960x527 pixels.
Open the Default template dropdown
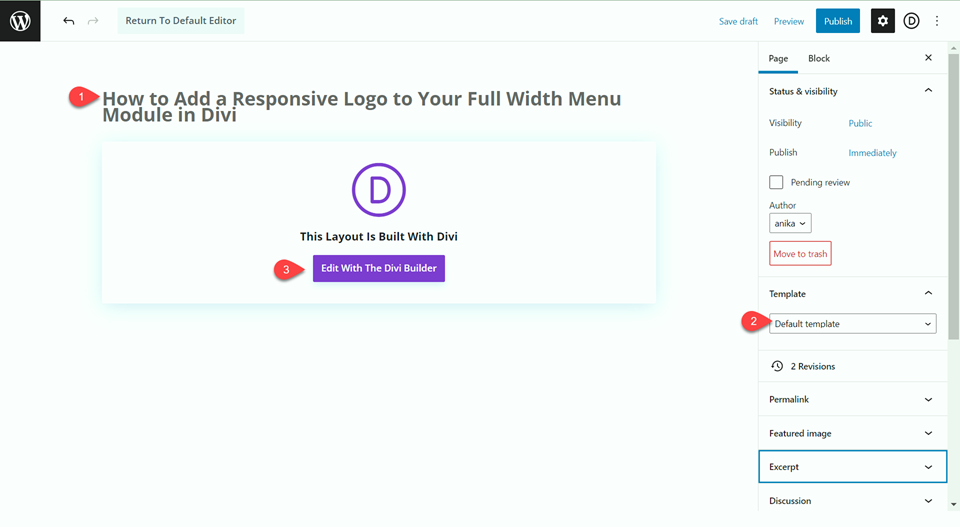(852, 324)
